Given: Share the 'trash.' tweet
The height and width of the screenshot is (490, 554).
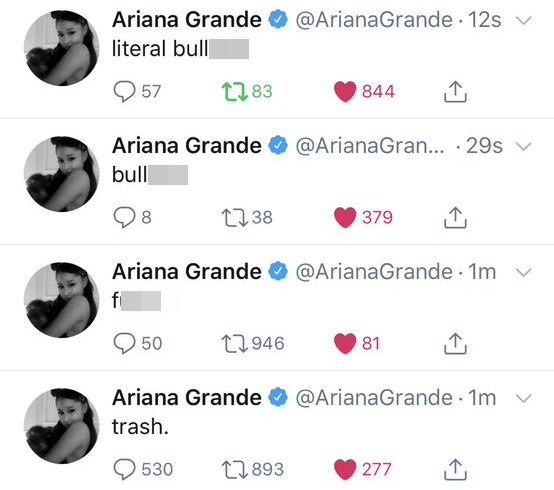Looking at the screenshot, I should click(455, 470).
